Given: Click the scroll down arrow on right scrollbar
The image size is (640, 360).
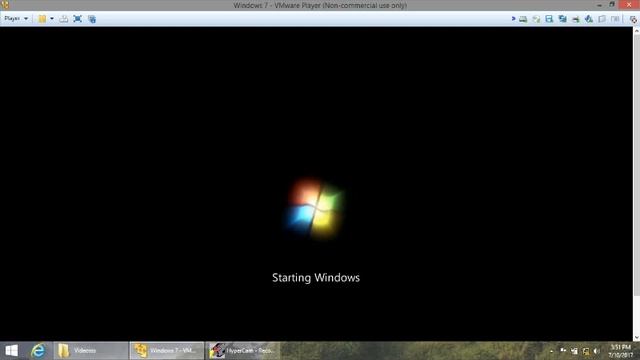Looking at the screenshot, I should (x=636, y=337).
